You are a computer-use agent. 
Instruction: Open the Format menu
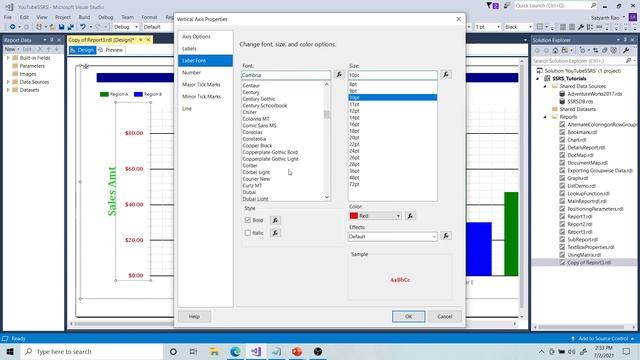tap(149, 17)
